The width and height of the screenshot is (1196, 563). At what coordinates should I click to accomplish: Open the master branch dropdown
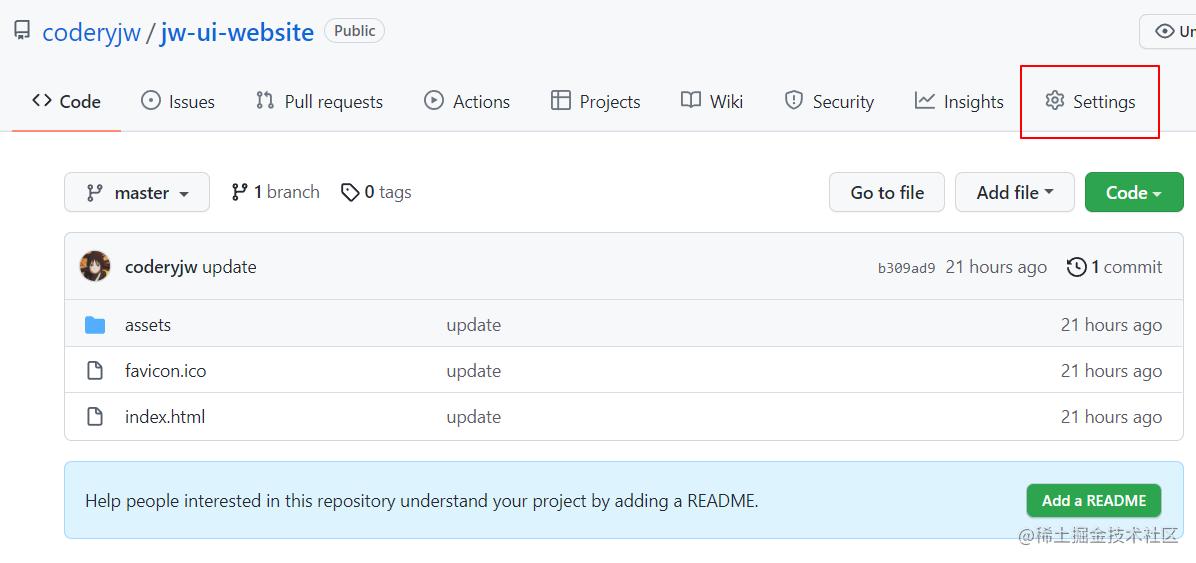coord(137,193)
